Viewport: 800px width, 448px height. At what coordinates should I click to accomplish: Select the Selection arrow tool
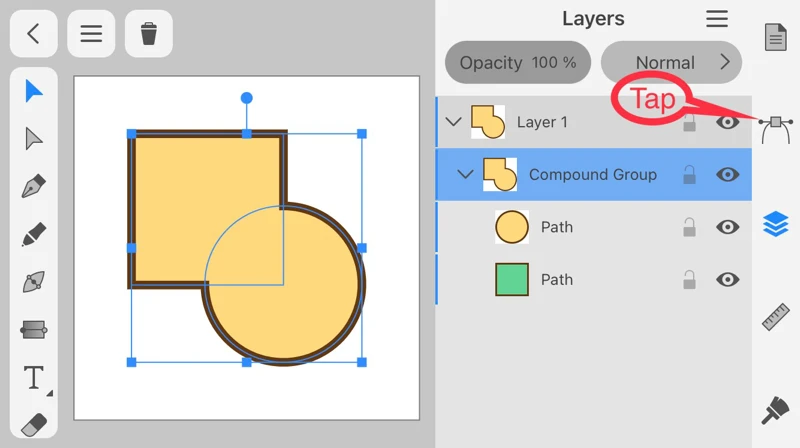(x=34, y=91)
